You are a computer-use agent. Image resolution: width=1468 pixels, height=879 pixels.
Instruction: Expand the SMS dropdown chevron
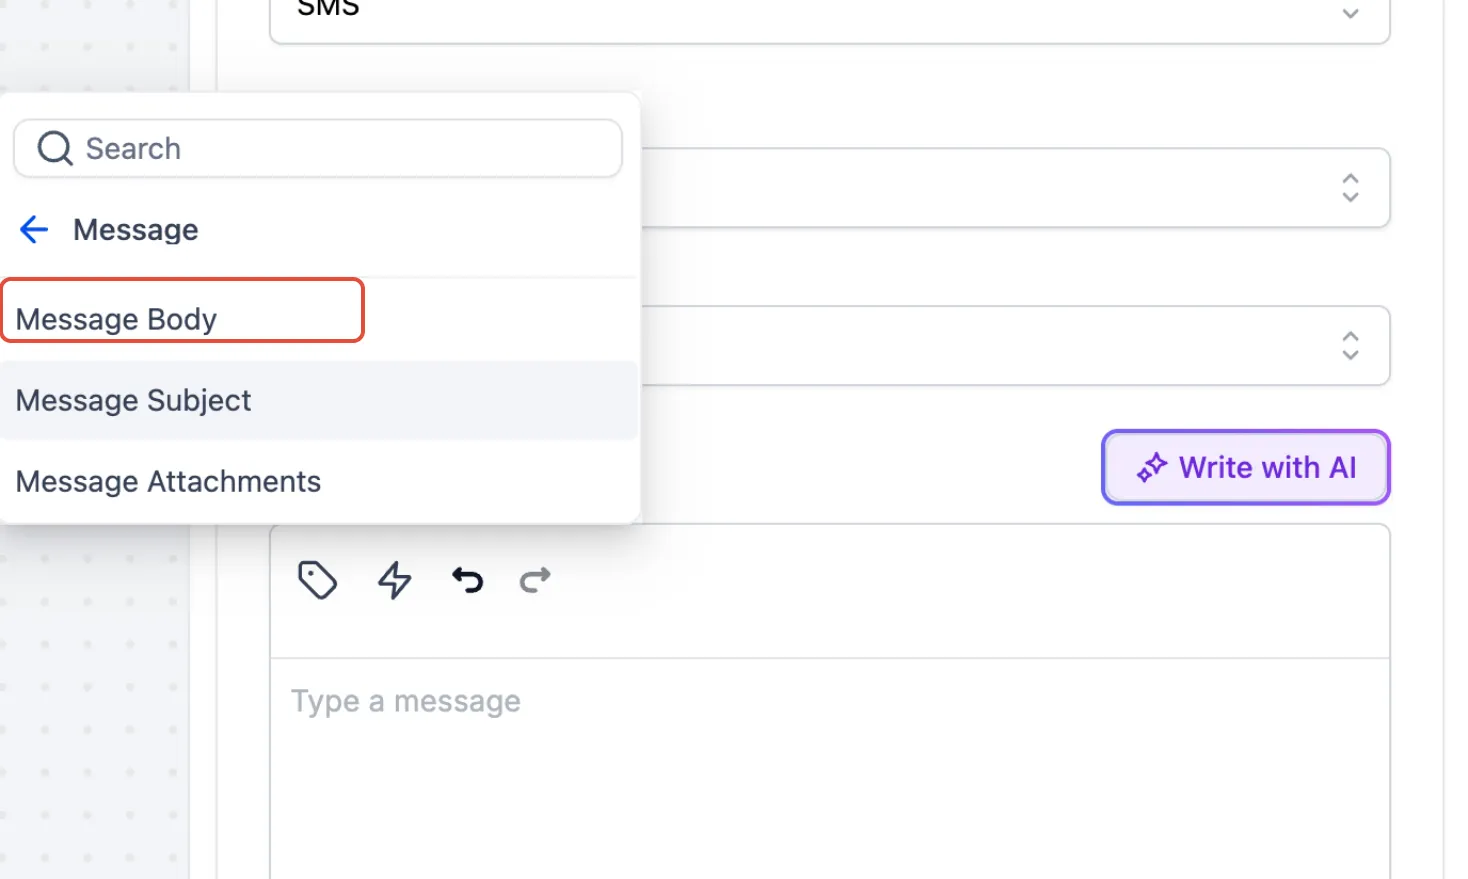click(1350, 13)
